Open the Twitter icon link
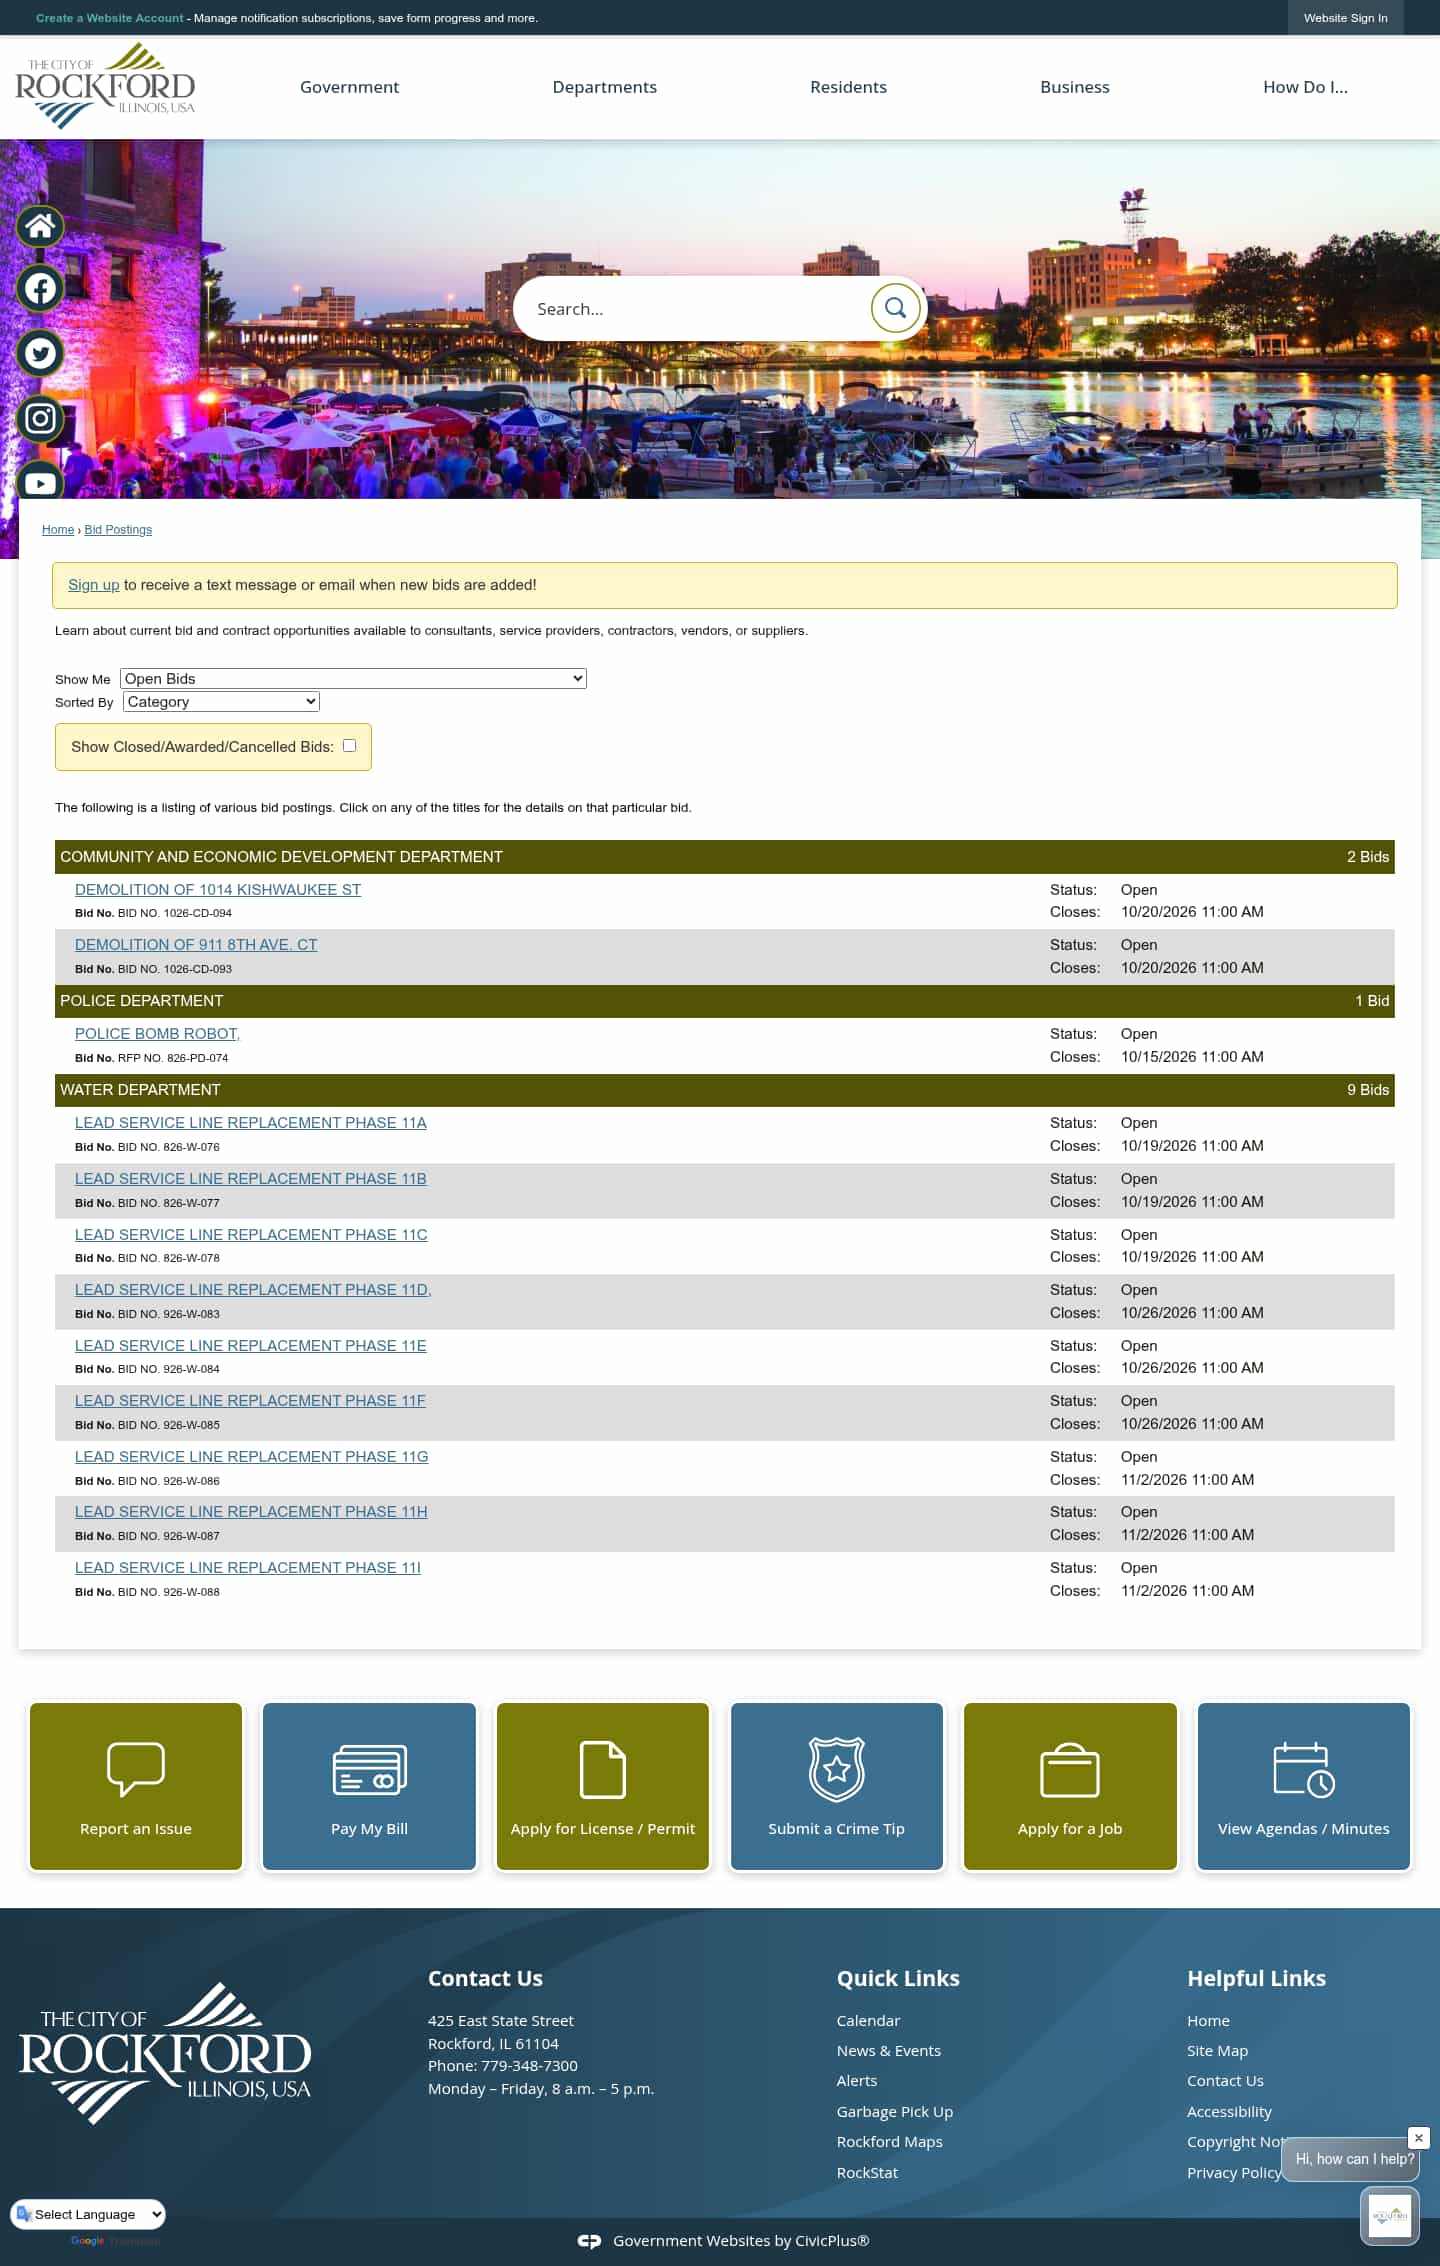The width and height of the screenshot is (1440, 2266). point(40,353)
